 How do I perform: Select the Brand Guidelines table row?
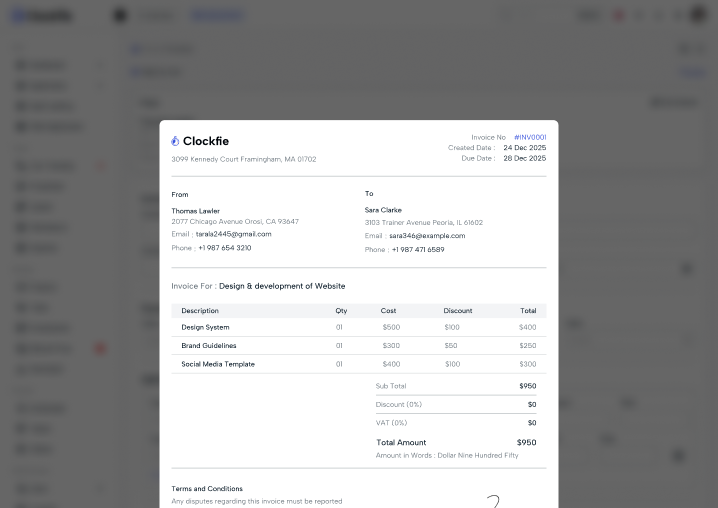[359, 345]
